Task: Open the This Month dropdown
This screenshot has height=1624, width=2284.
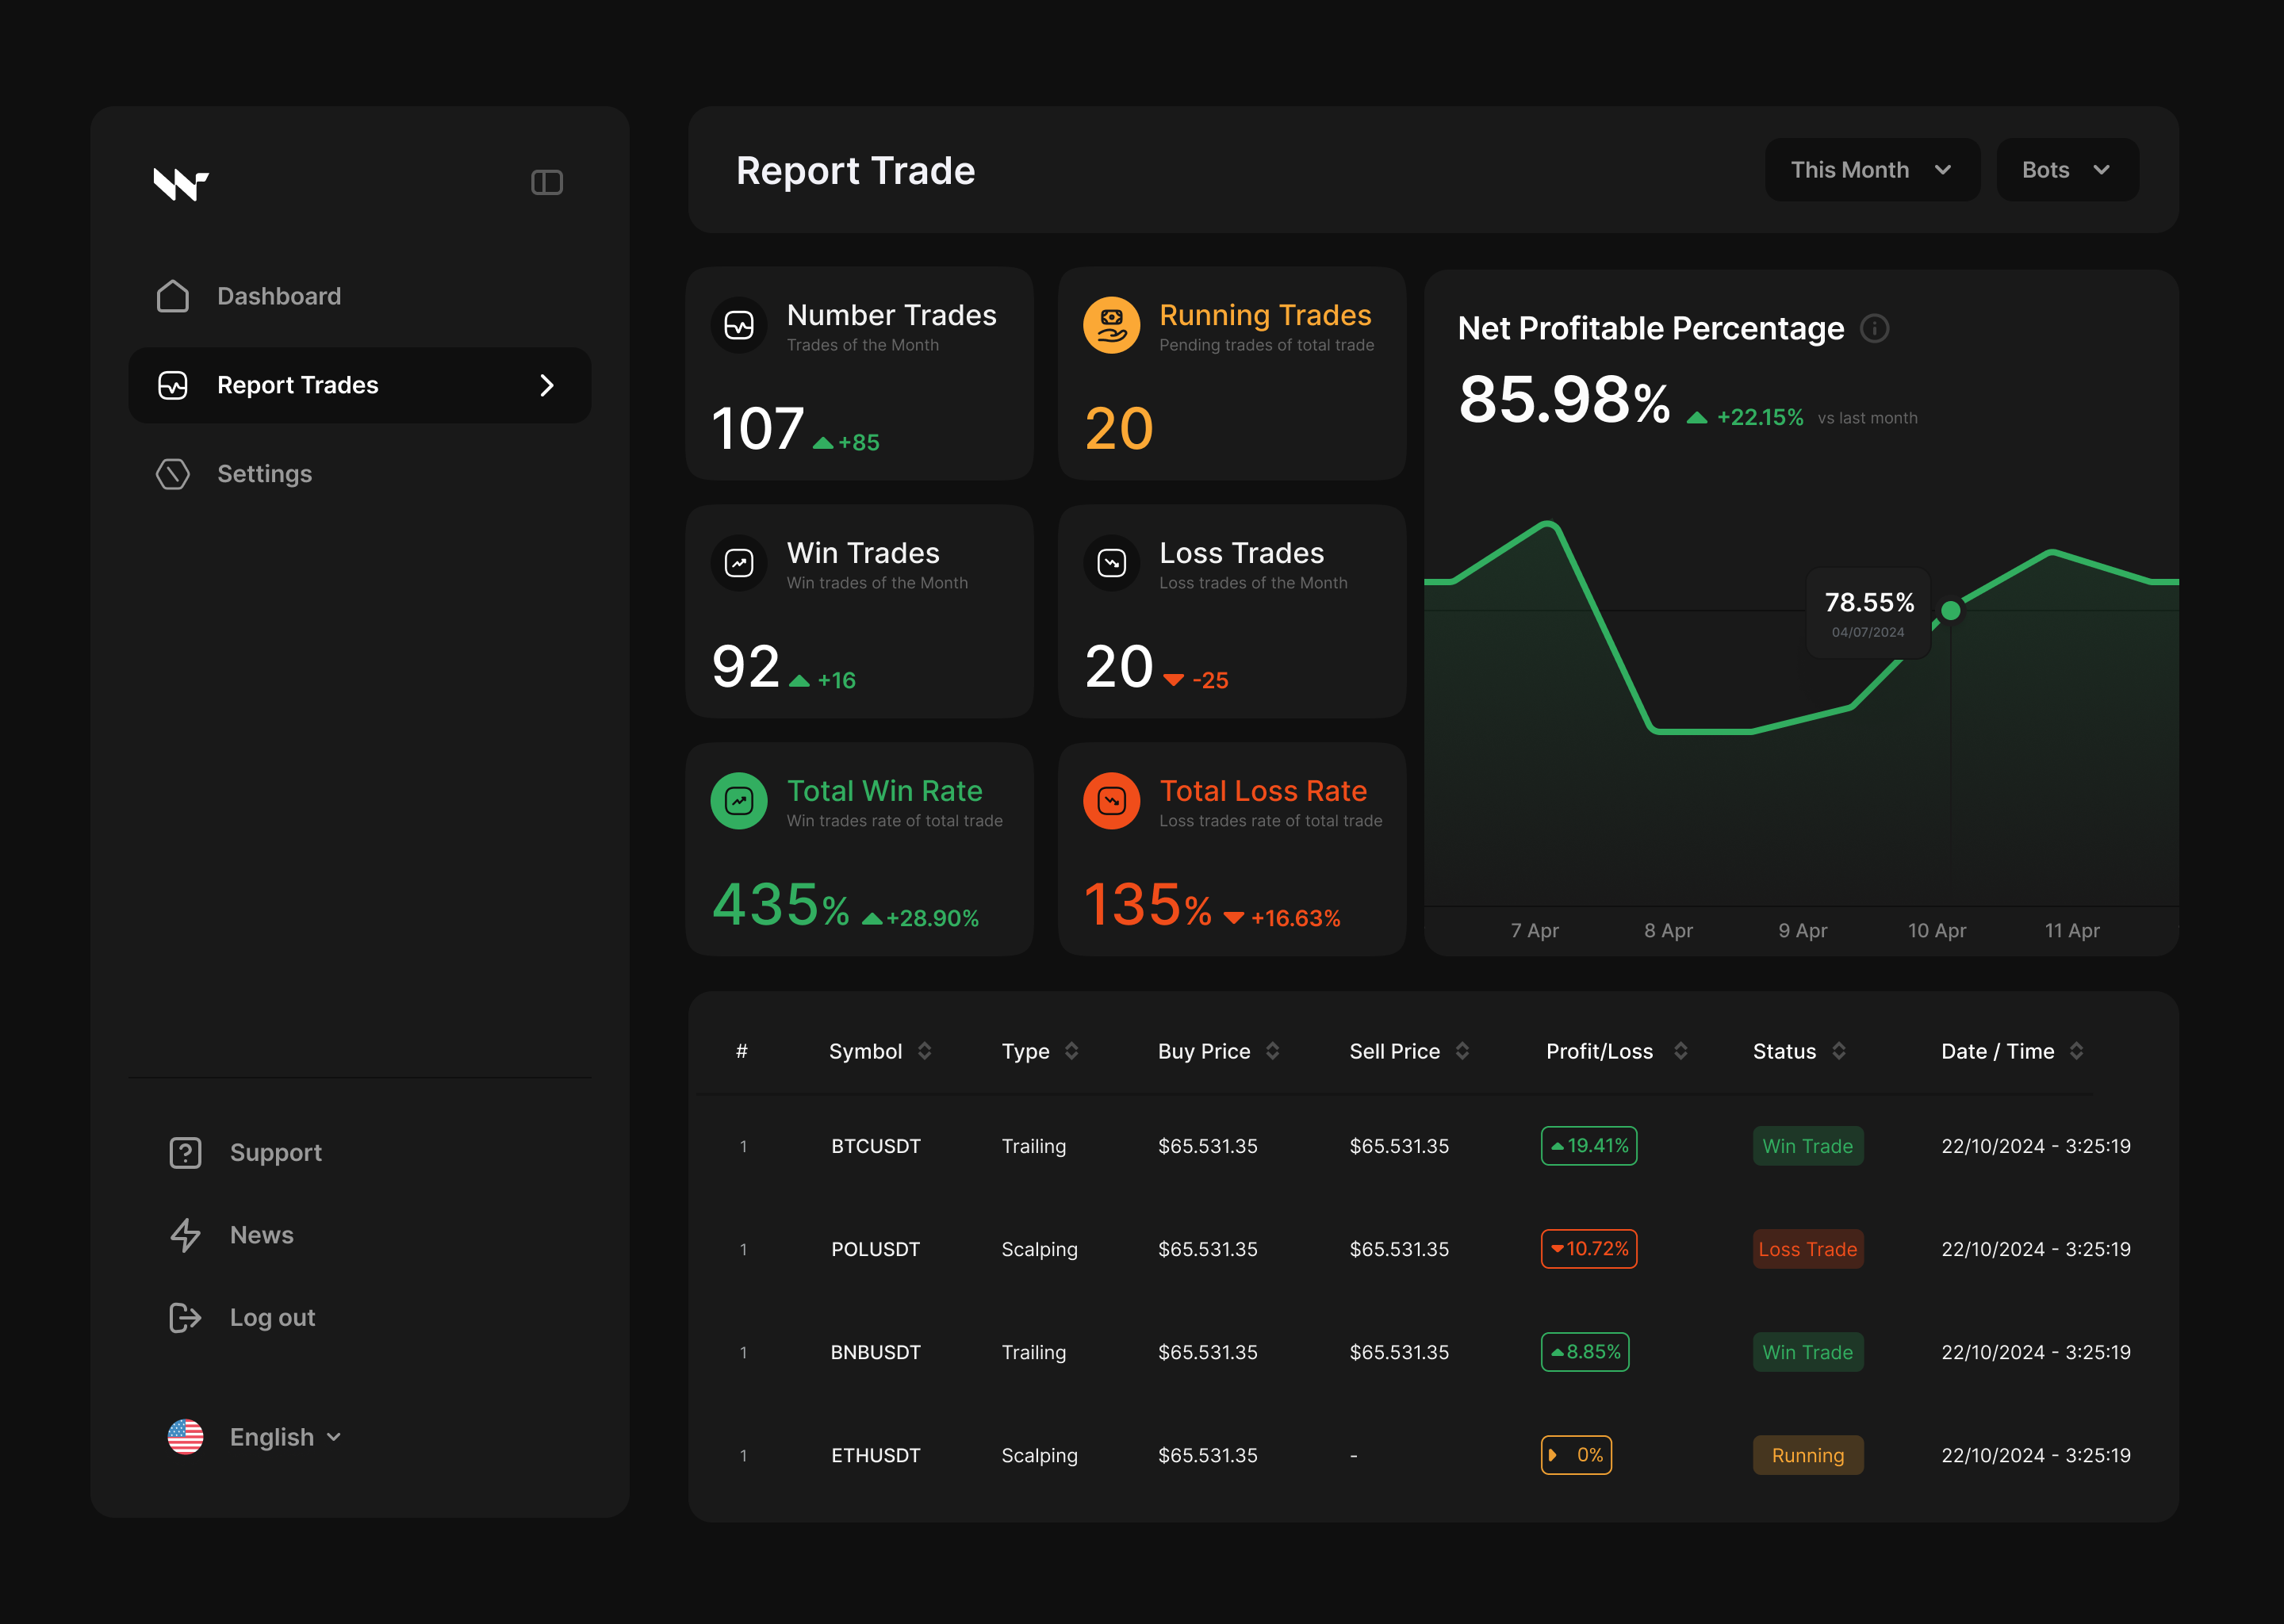Action: (1871, 170)
